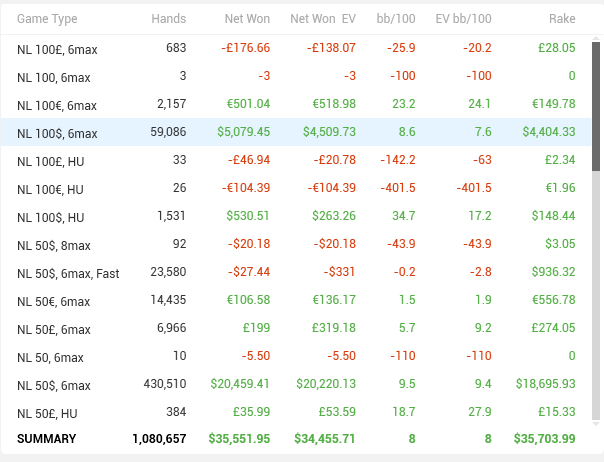Select the NL 100£, HU row

296,160
